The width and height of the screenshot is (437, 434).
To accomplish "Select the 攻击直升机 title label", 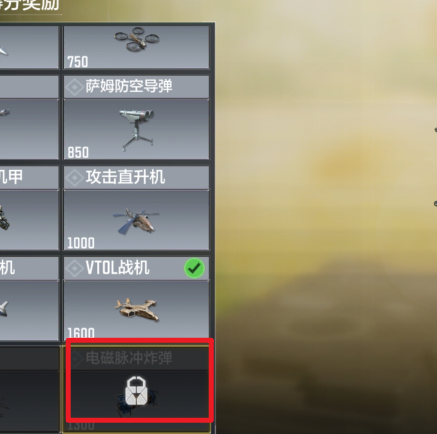I will 125,177.
